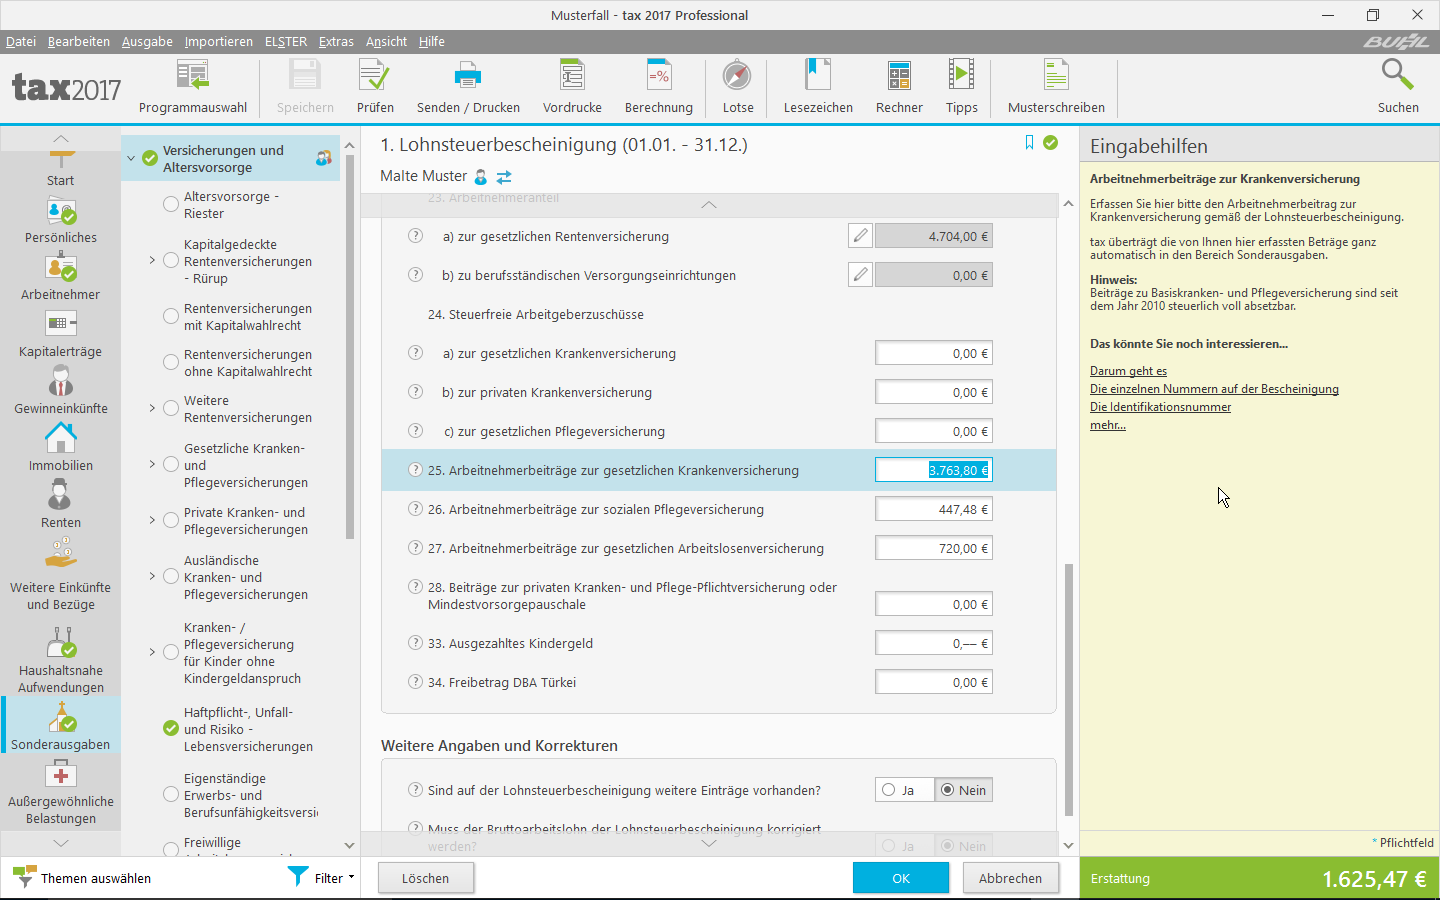Open the ELSTER menu

tap(285, 41)
